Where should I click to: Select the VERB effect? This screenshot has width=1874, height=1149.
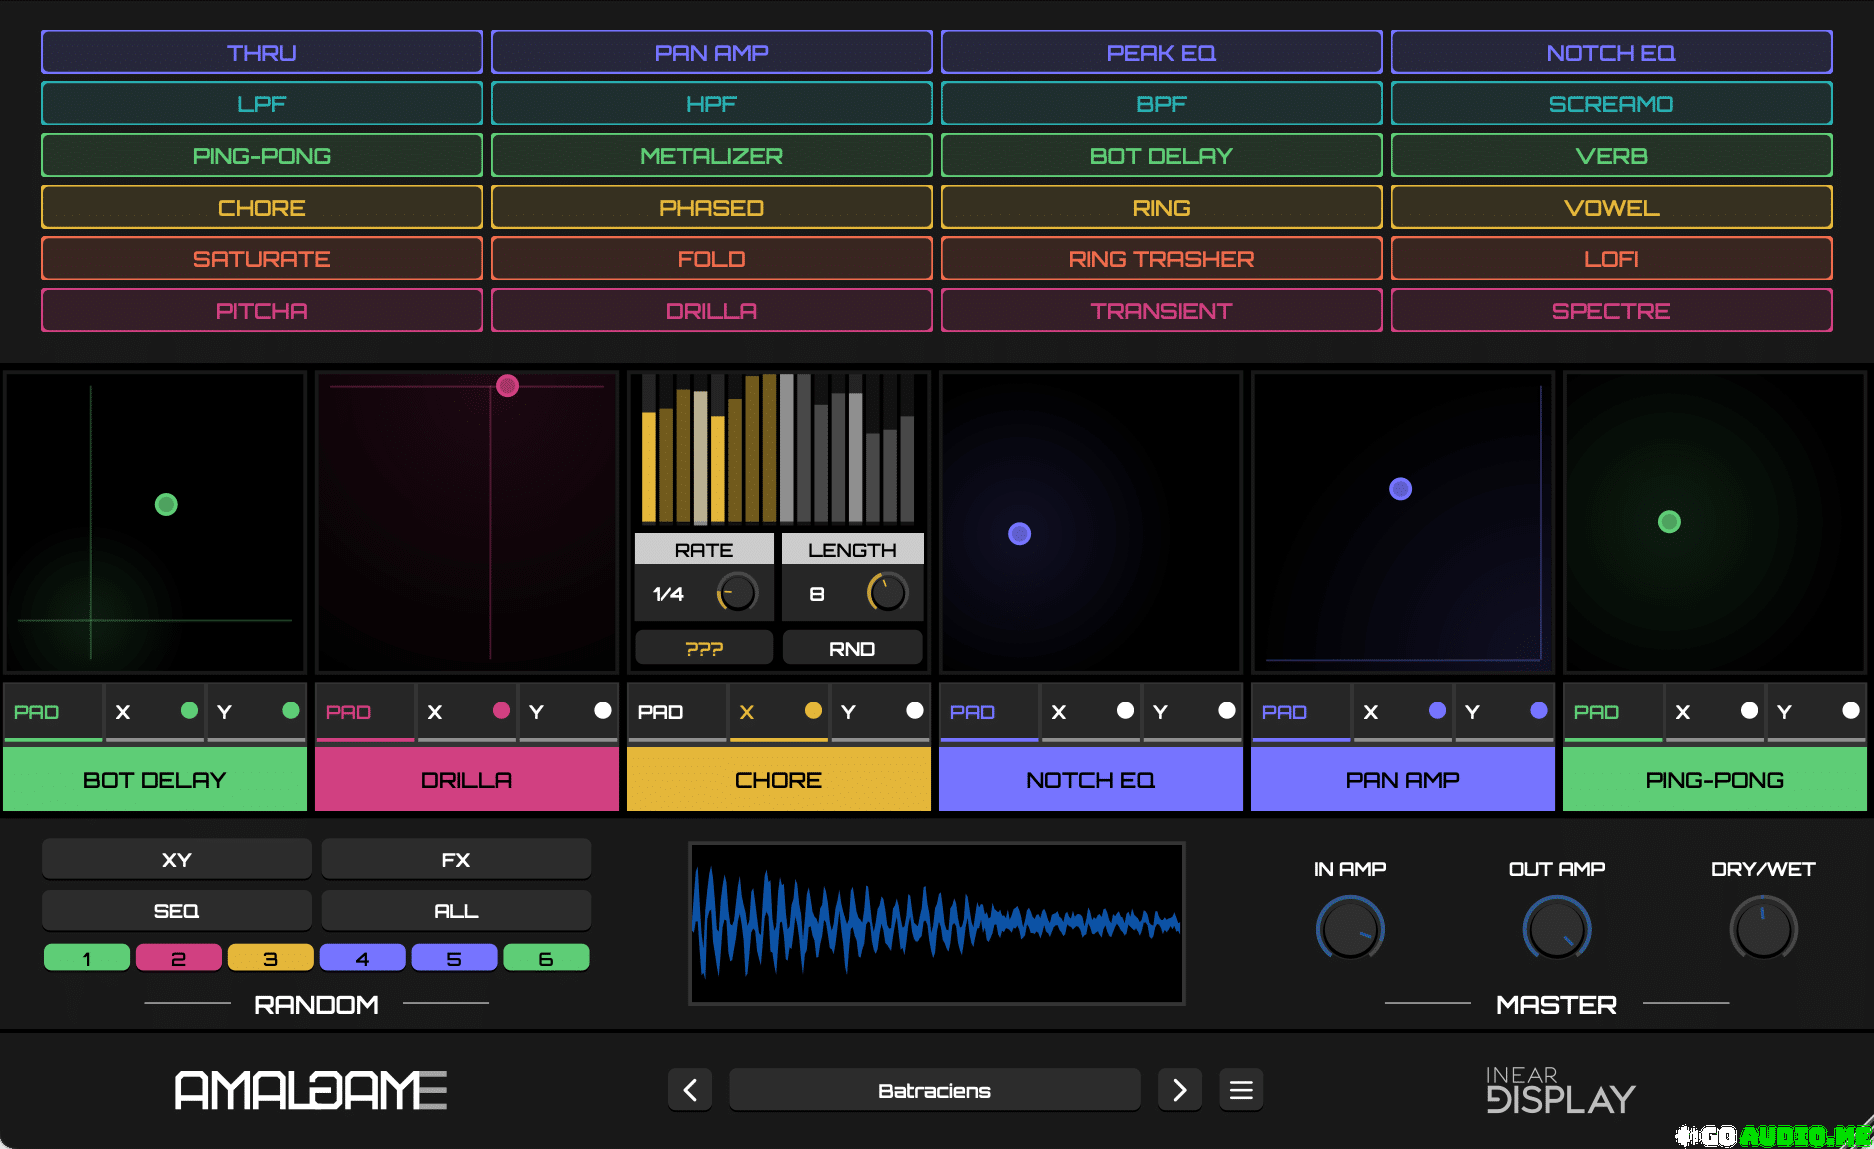1612,156
